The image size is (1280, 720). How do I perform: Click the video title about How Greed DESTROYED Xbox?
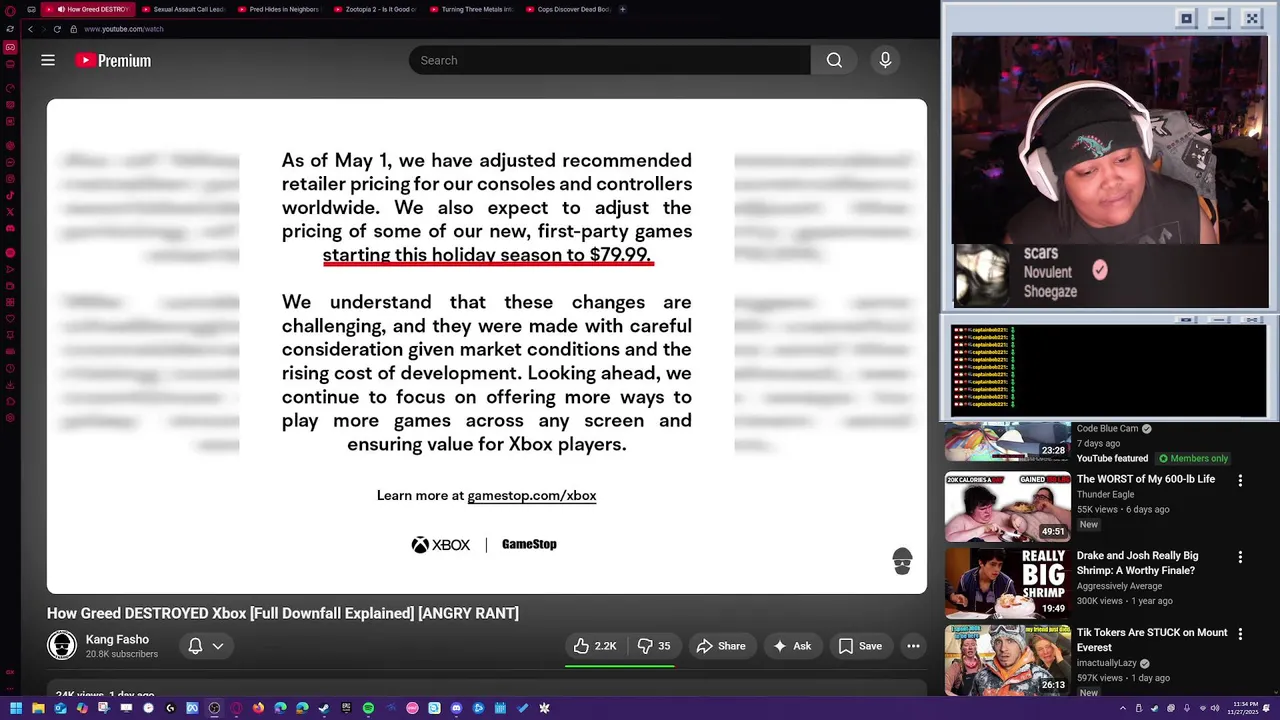click(283, 613)
